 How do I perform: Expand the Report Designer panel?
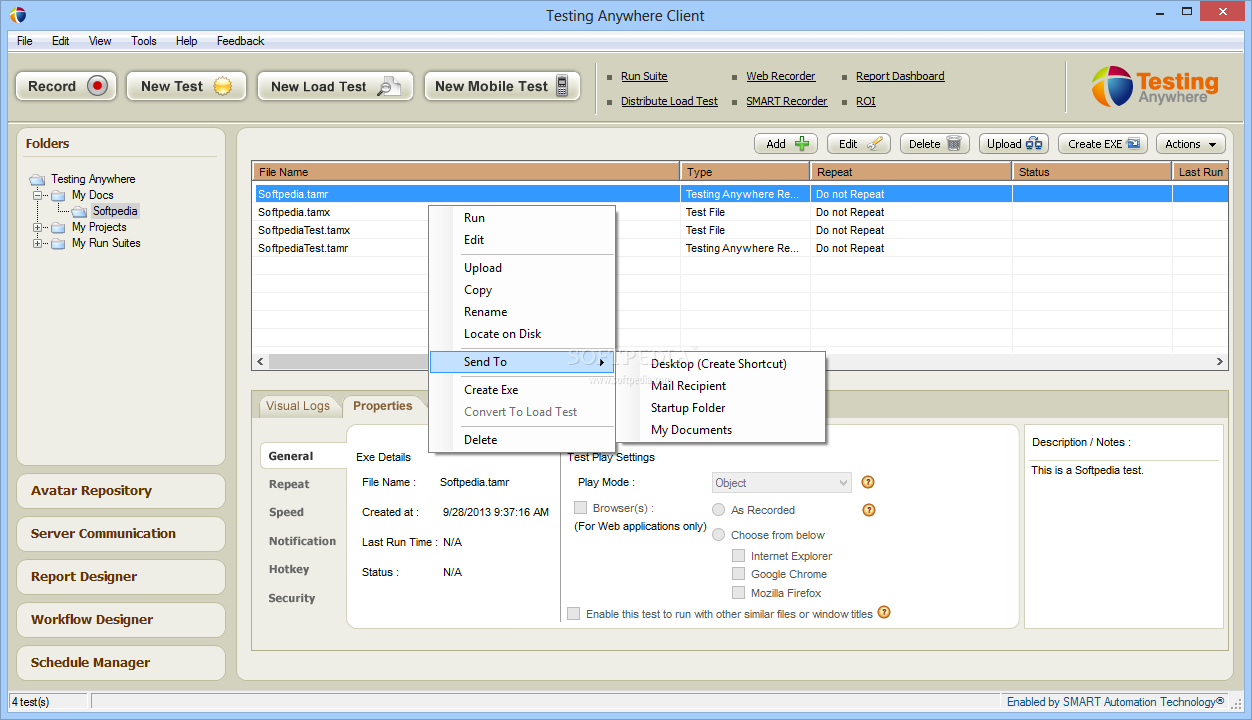tap(121, 577)
